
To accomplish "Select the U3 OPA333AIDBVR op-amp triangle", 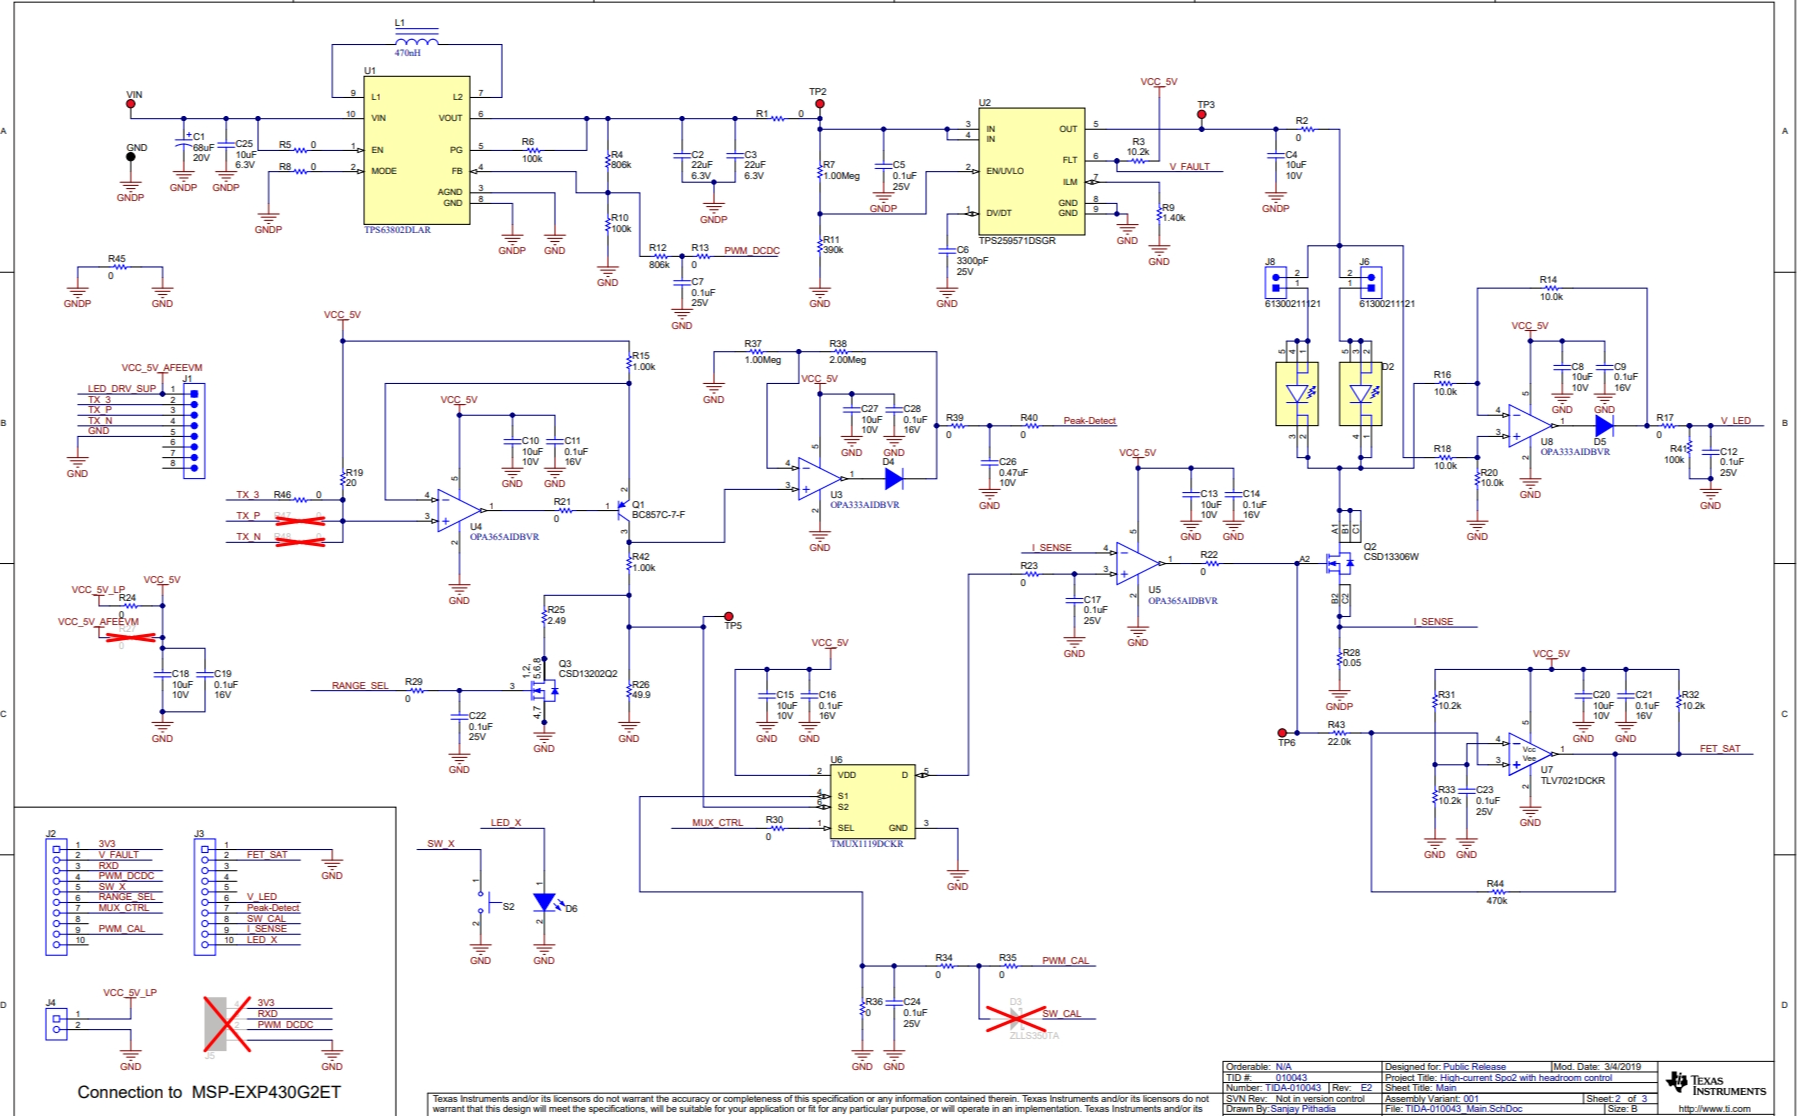I will tap(820, 479).
